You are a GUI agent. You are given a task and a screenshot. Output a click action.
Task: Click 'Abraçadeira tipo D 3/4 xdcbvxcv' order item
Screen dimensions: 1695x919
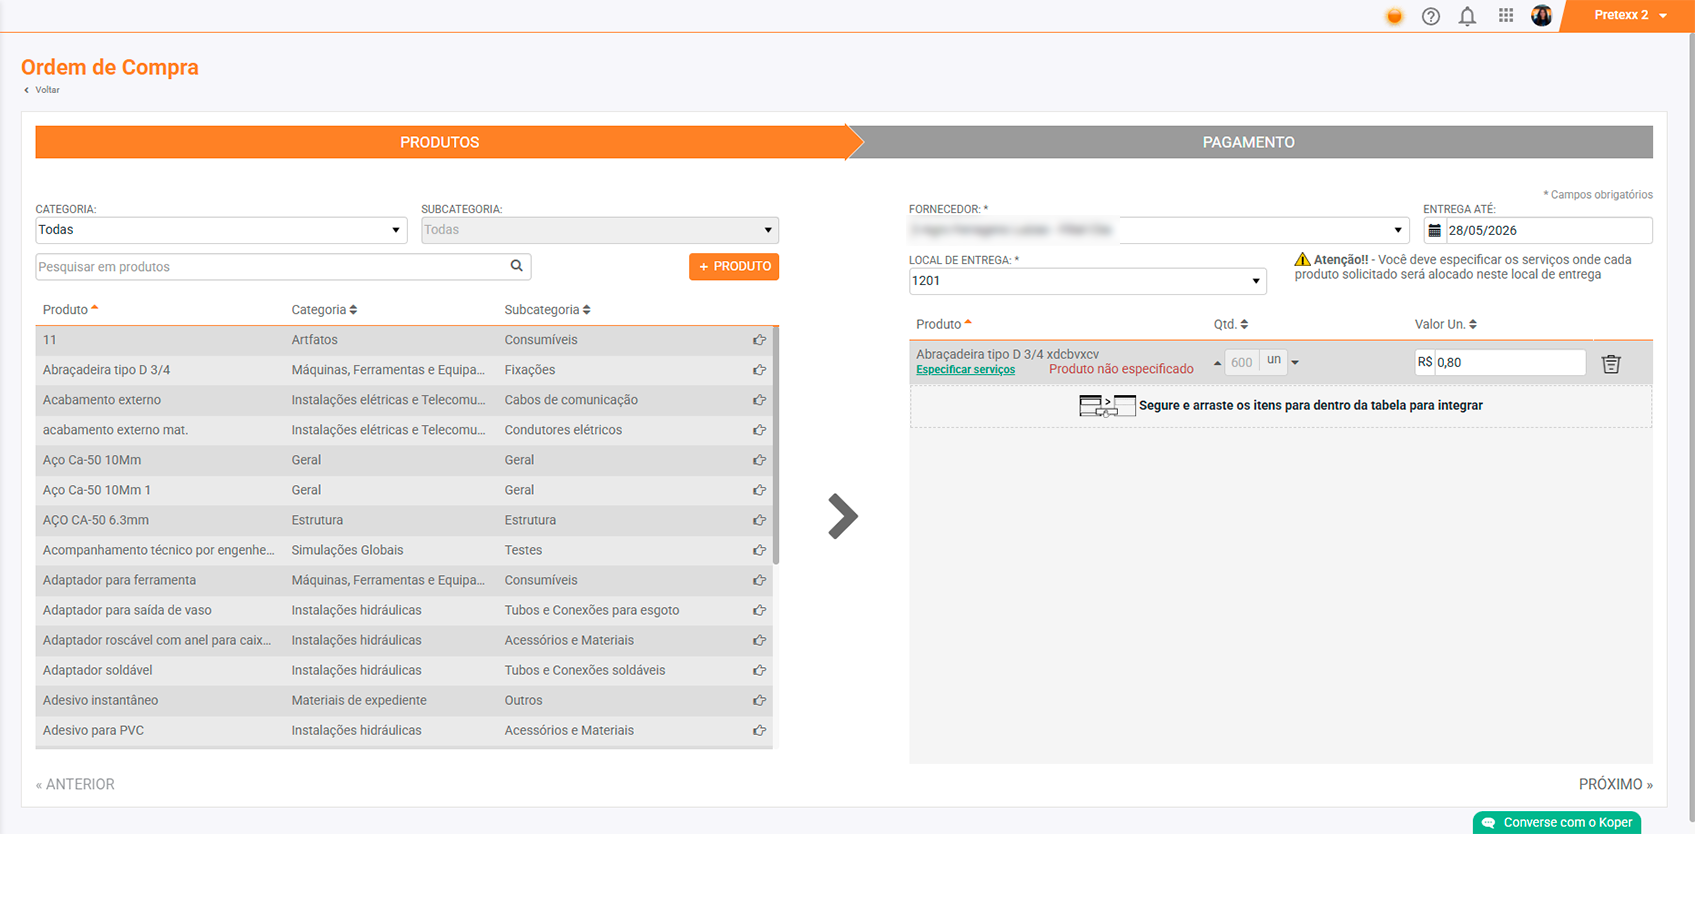tap(1007, 354)
